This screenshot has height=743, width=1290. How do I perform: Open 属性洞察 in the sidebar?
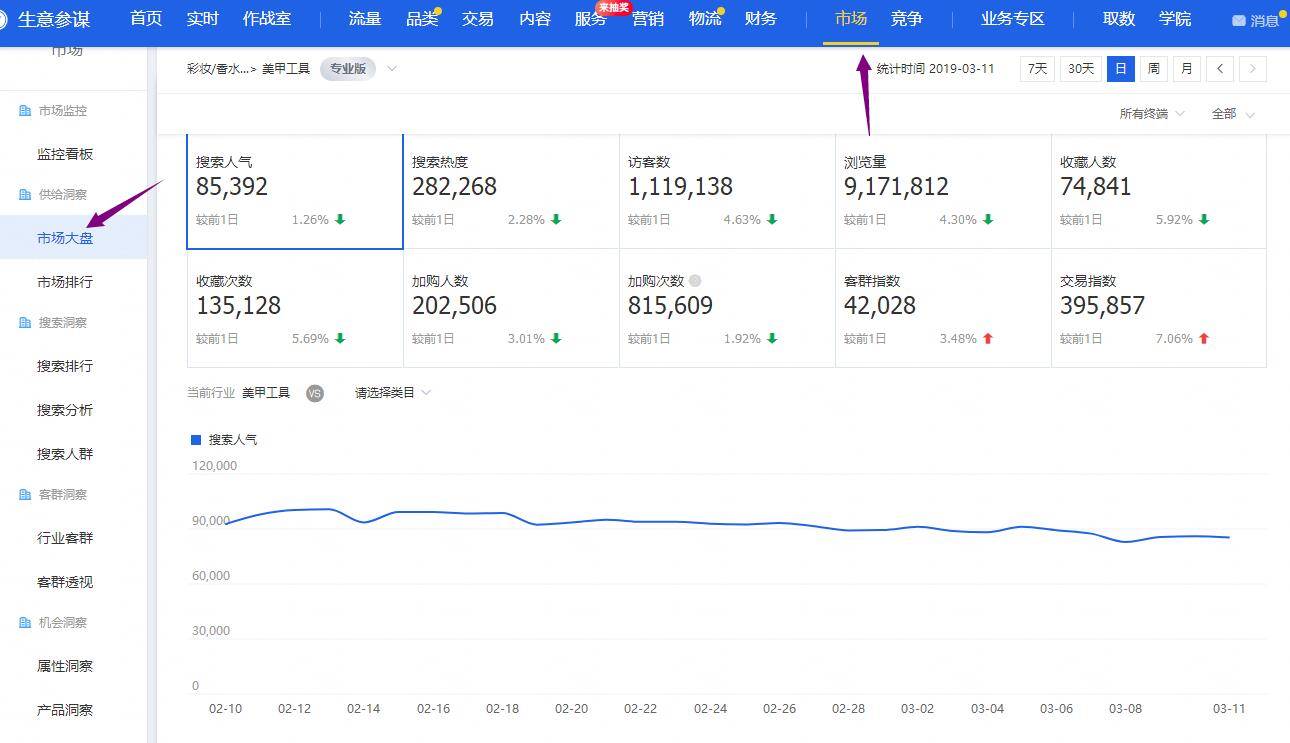(65, 666)
